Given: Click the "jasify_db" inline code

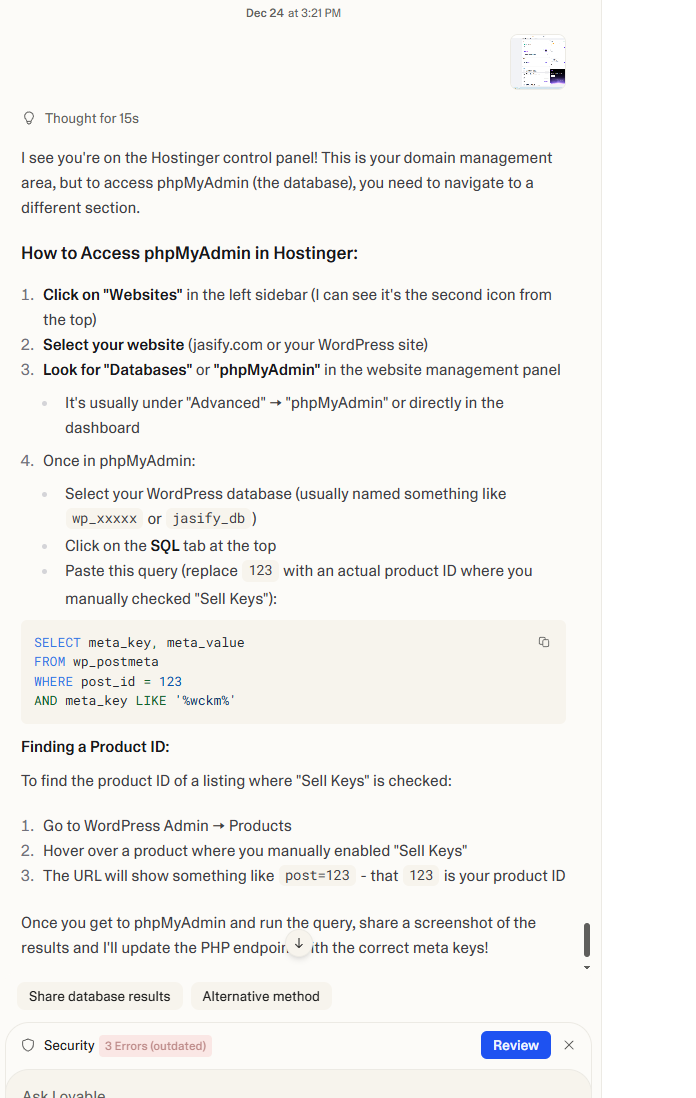Looking at the screenshot, I should [207, 519].
